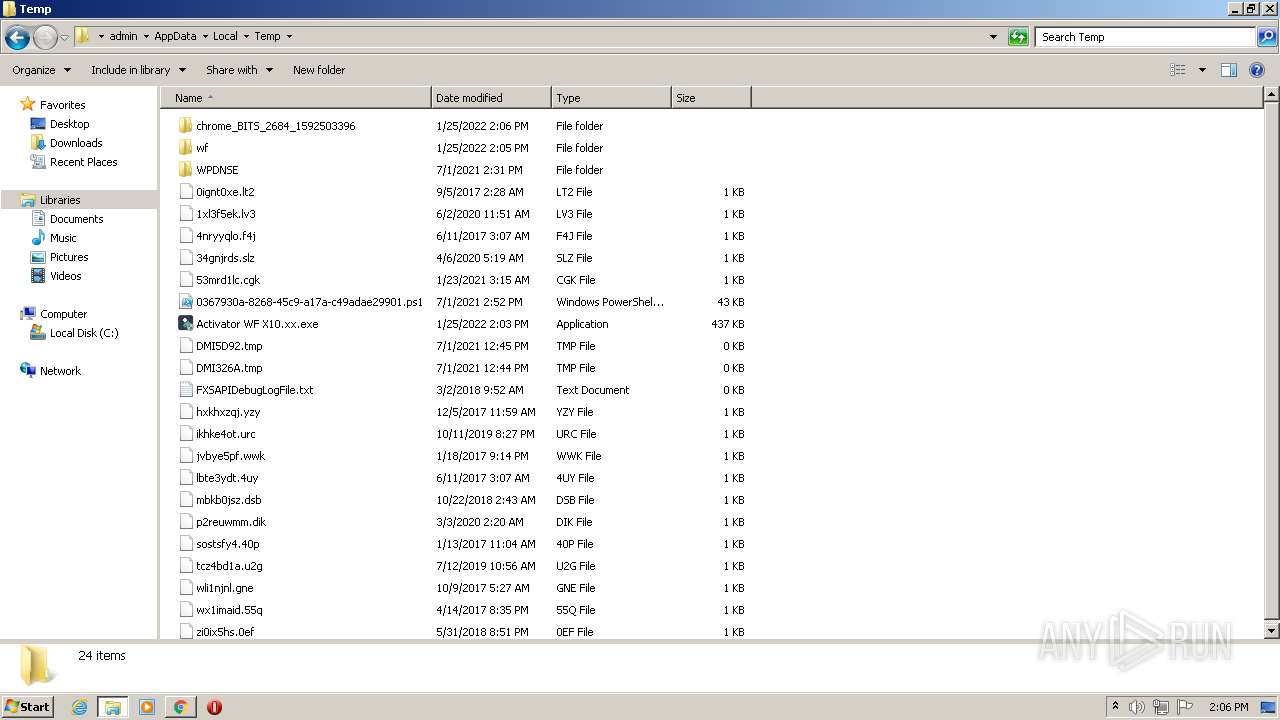Select the PowerShell script .ps1 file icon
Screen dimensions: 1280x720
coord(185,302)
